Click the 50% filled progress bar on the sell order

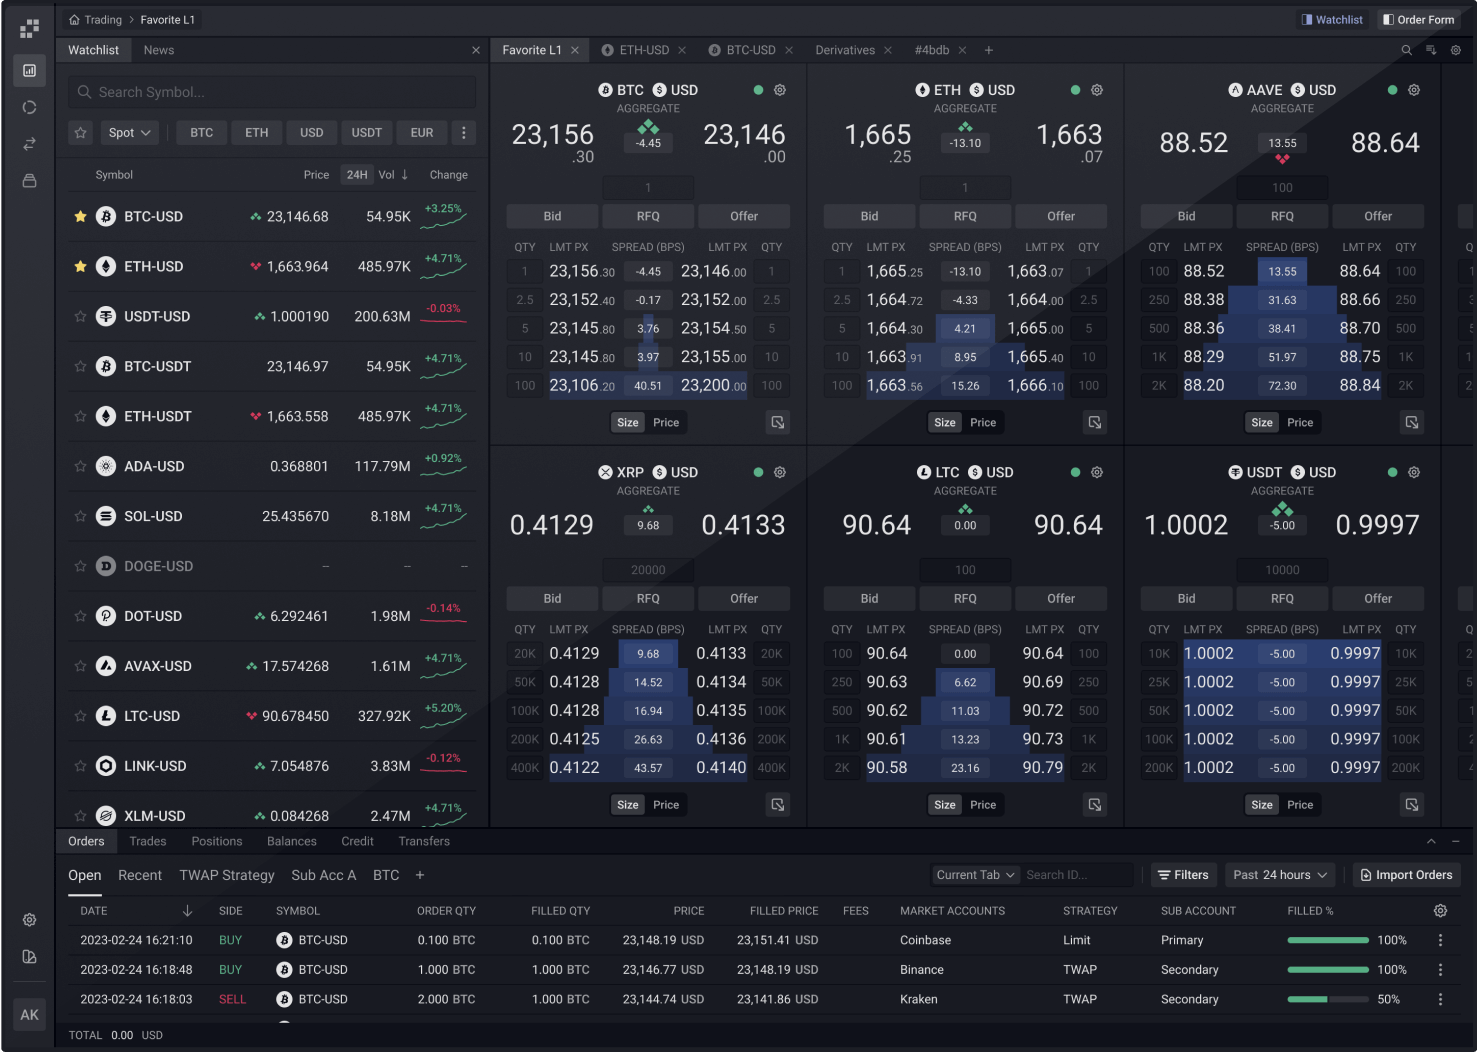(1327, 998)
